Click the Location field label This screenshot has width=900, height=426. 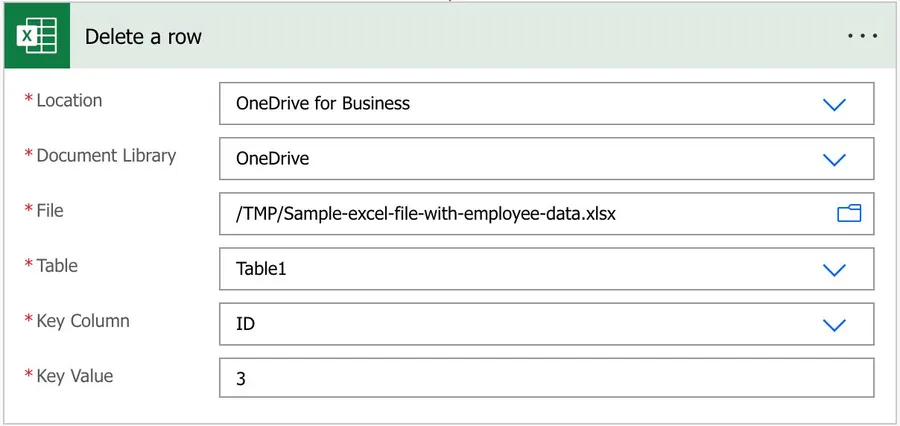[x=69, y=100]
